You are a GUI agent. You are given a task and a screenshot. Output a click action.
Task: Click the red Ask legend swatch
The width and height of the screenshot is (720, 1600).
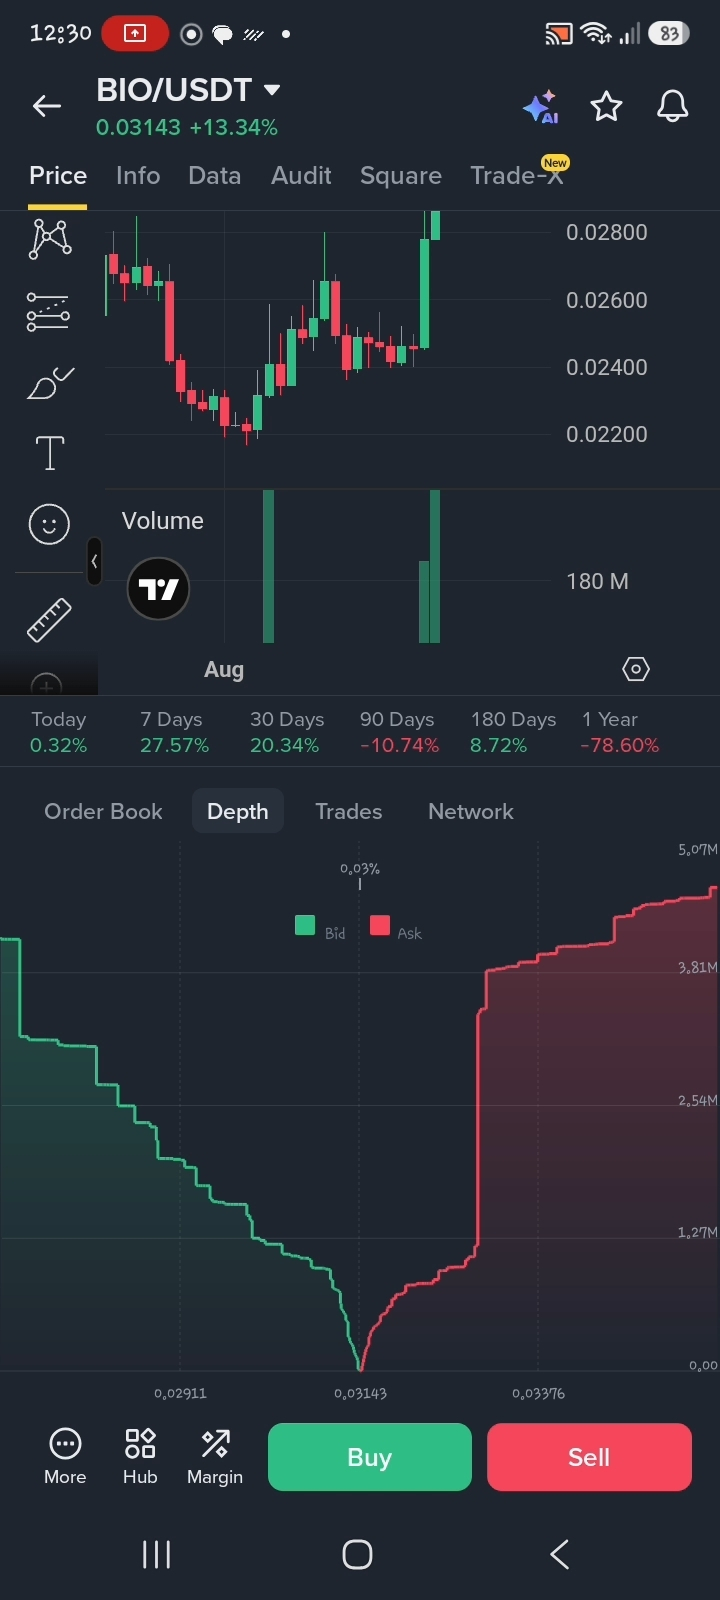[379, 925]
